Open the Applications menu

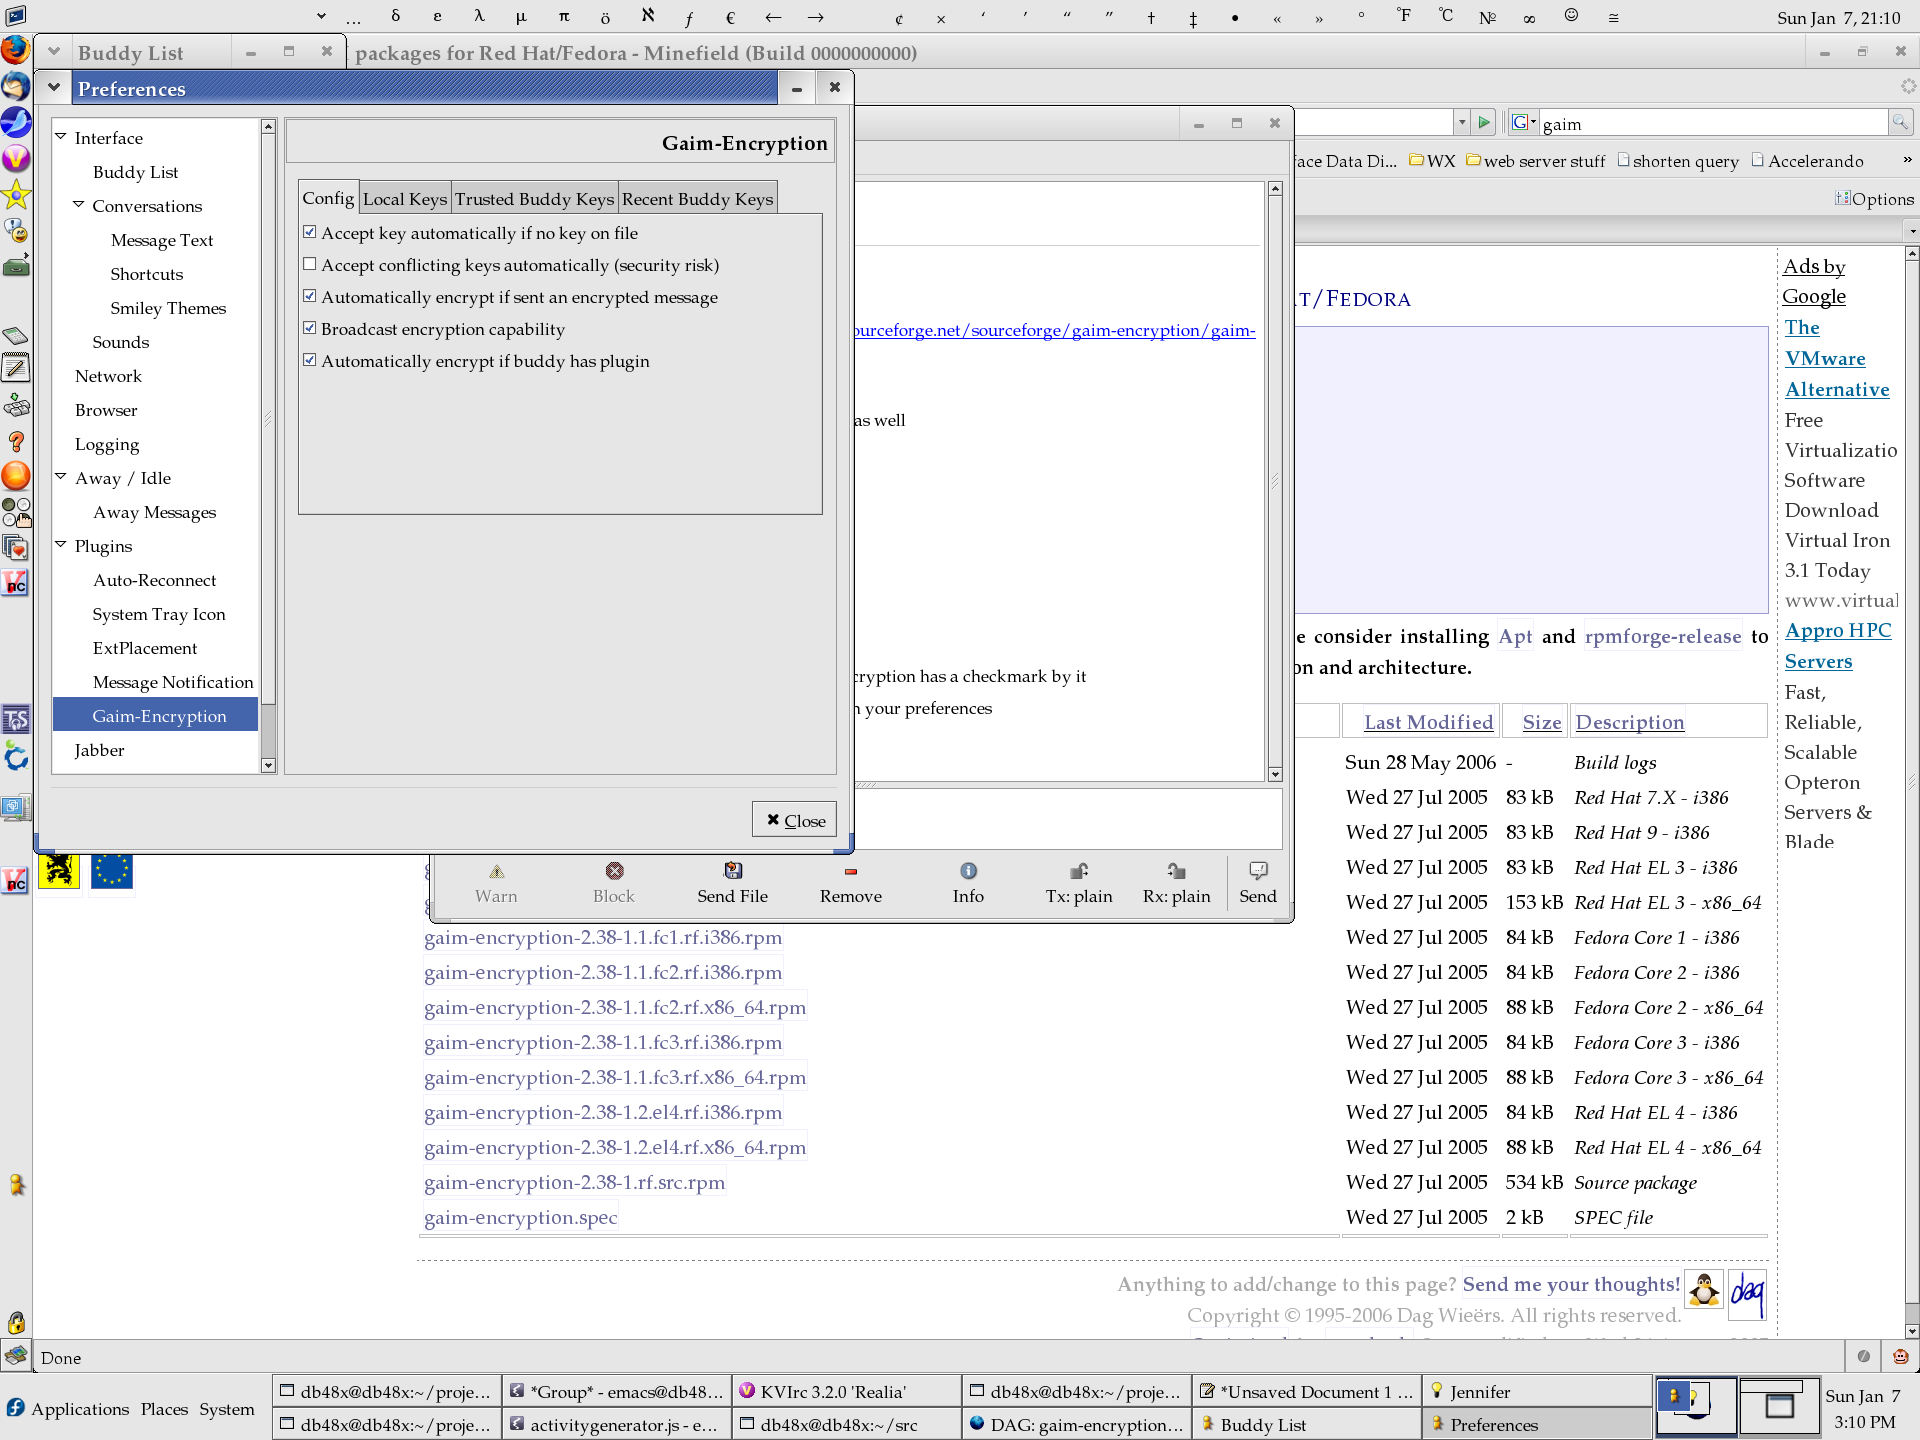(80, 1409)
